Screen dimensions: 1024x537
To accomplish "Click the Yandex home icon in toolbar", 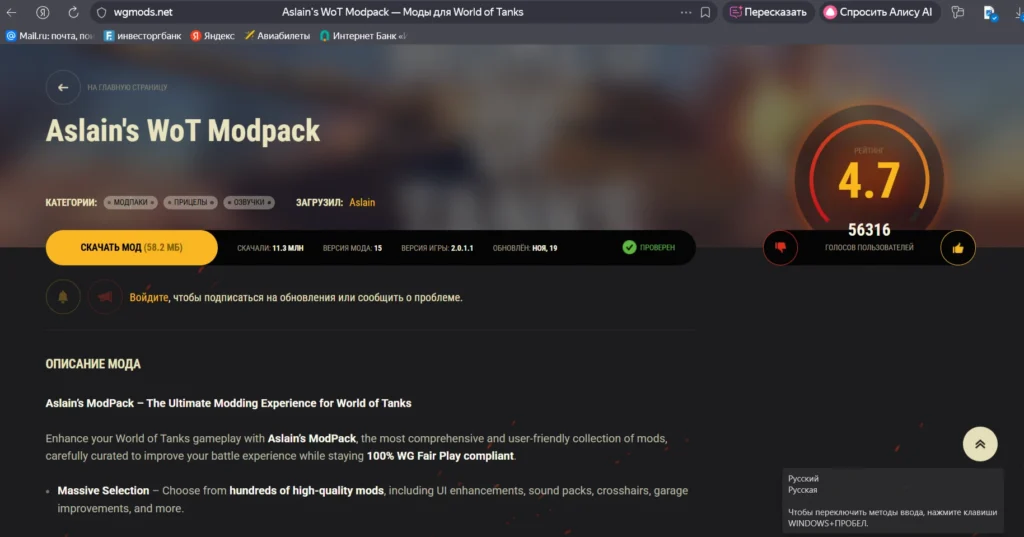I will (43, 13).
